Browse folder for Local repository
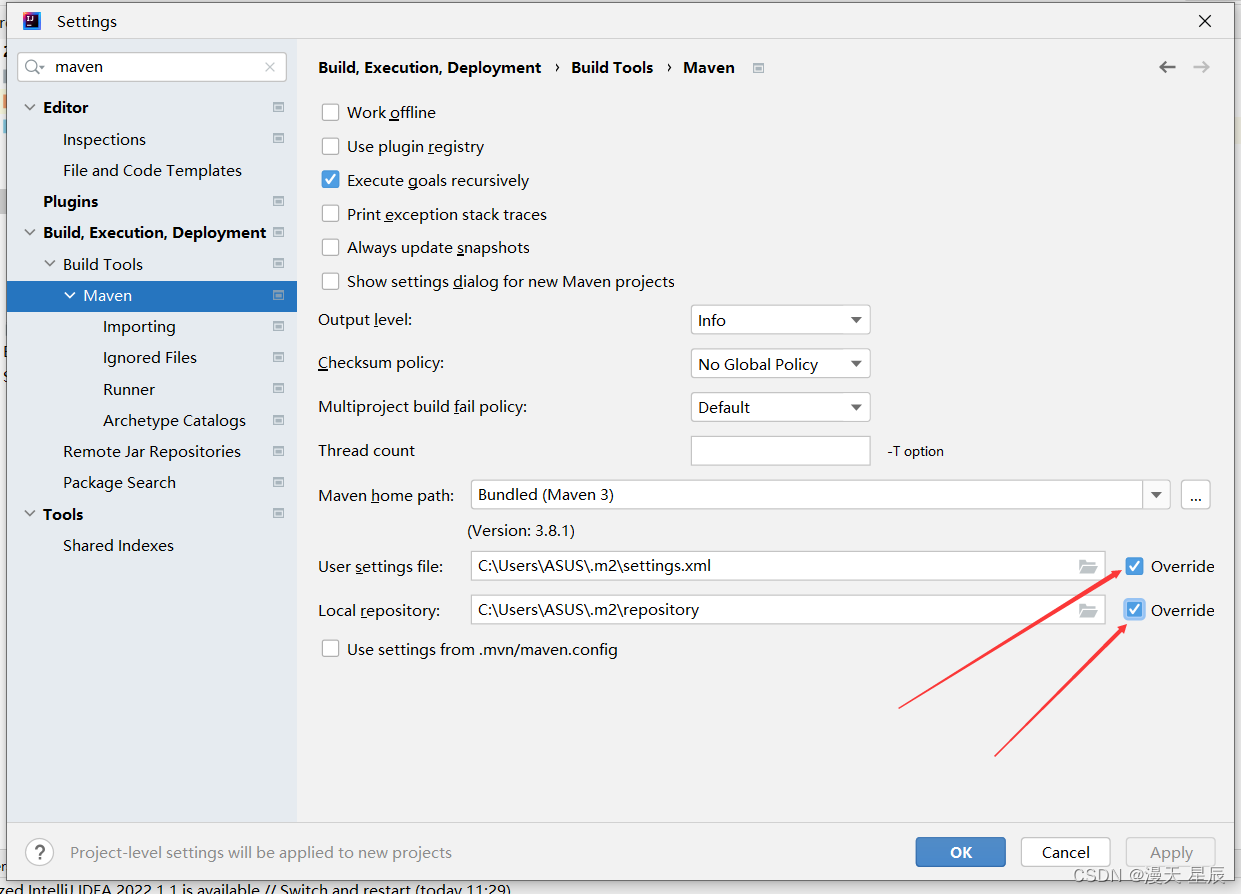Image resolution: width=1241 pixels, height=894 pixels. (1088, 610)
